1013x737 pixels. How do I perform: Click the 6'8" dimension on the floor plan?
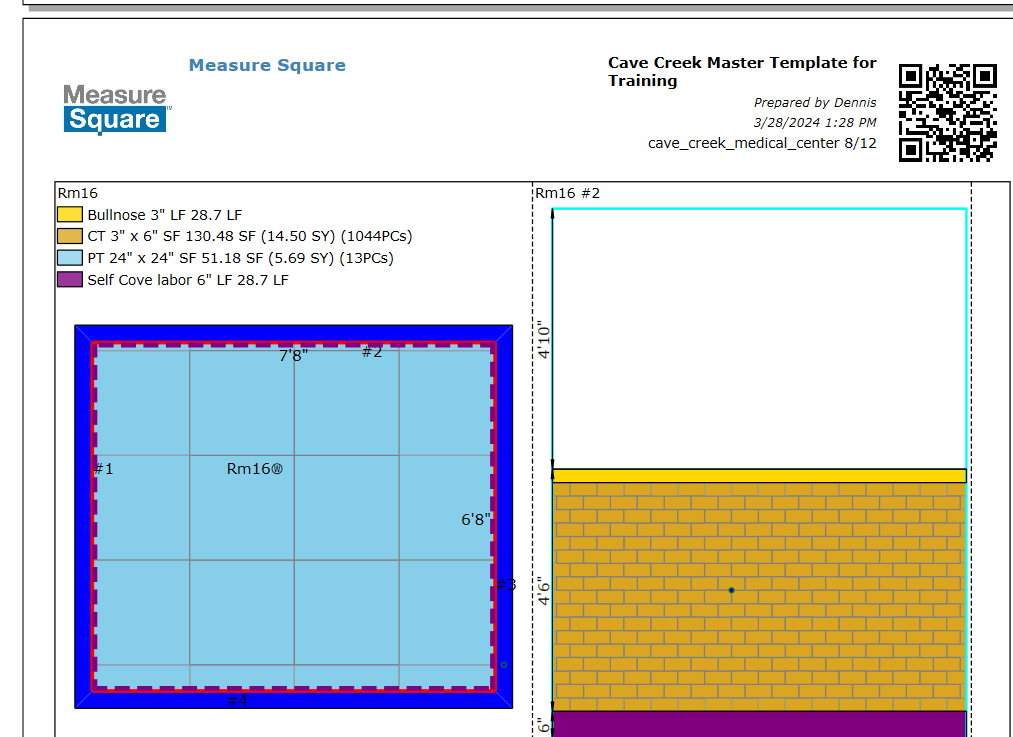[476, 519]
